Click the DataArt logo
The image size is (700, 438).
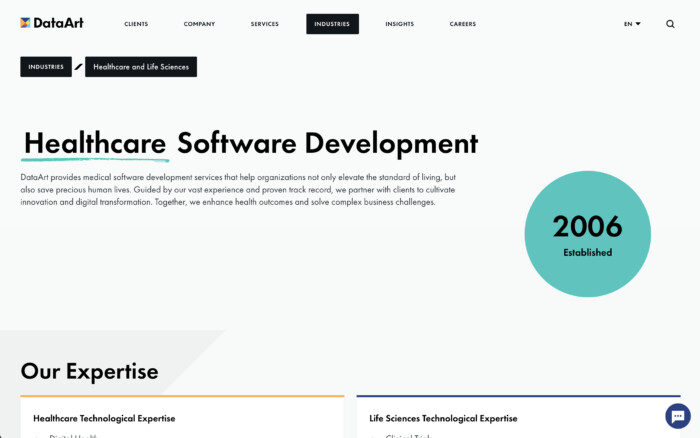pos(52,23)
